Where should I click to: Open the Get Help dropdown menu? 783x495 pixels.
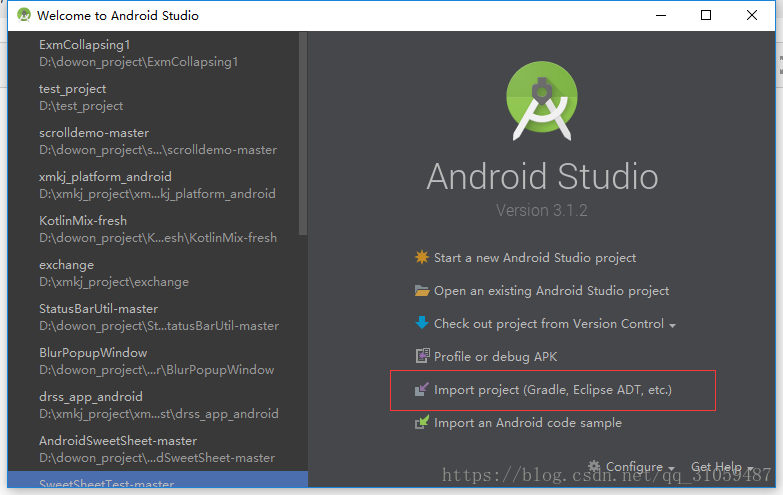coord(722,467)
